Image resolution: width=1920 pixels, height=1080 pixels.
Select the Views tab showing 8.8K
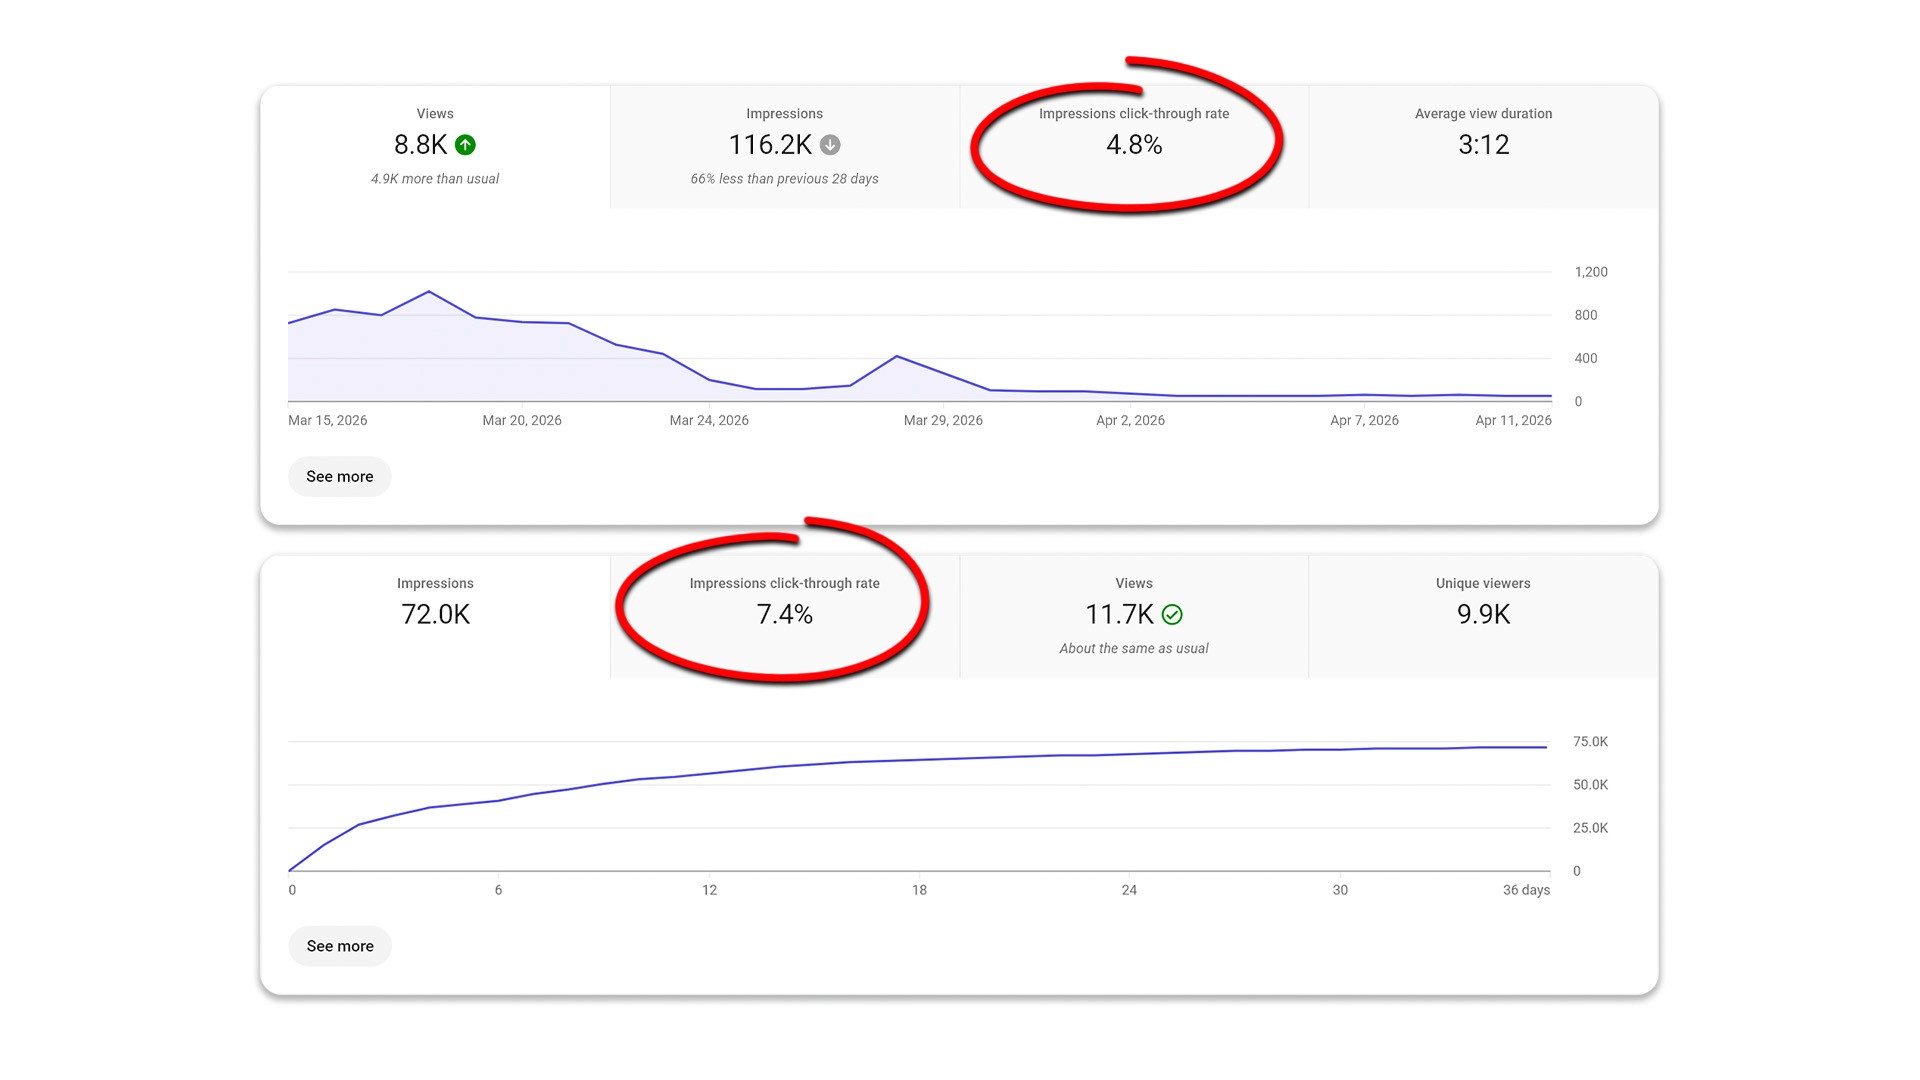click(434, 146)
